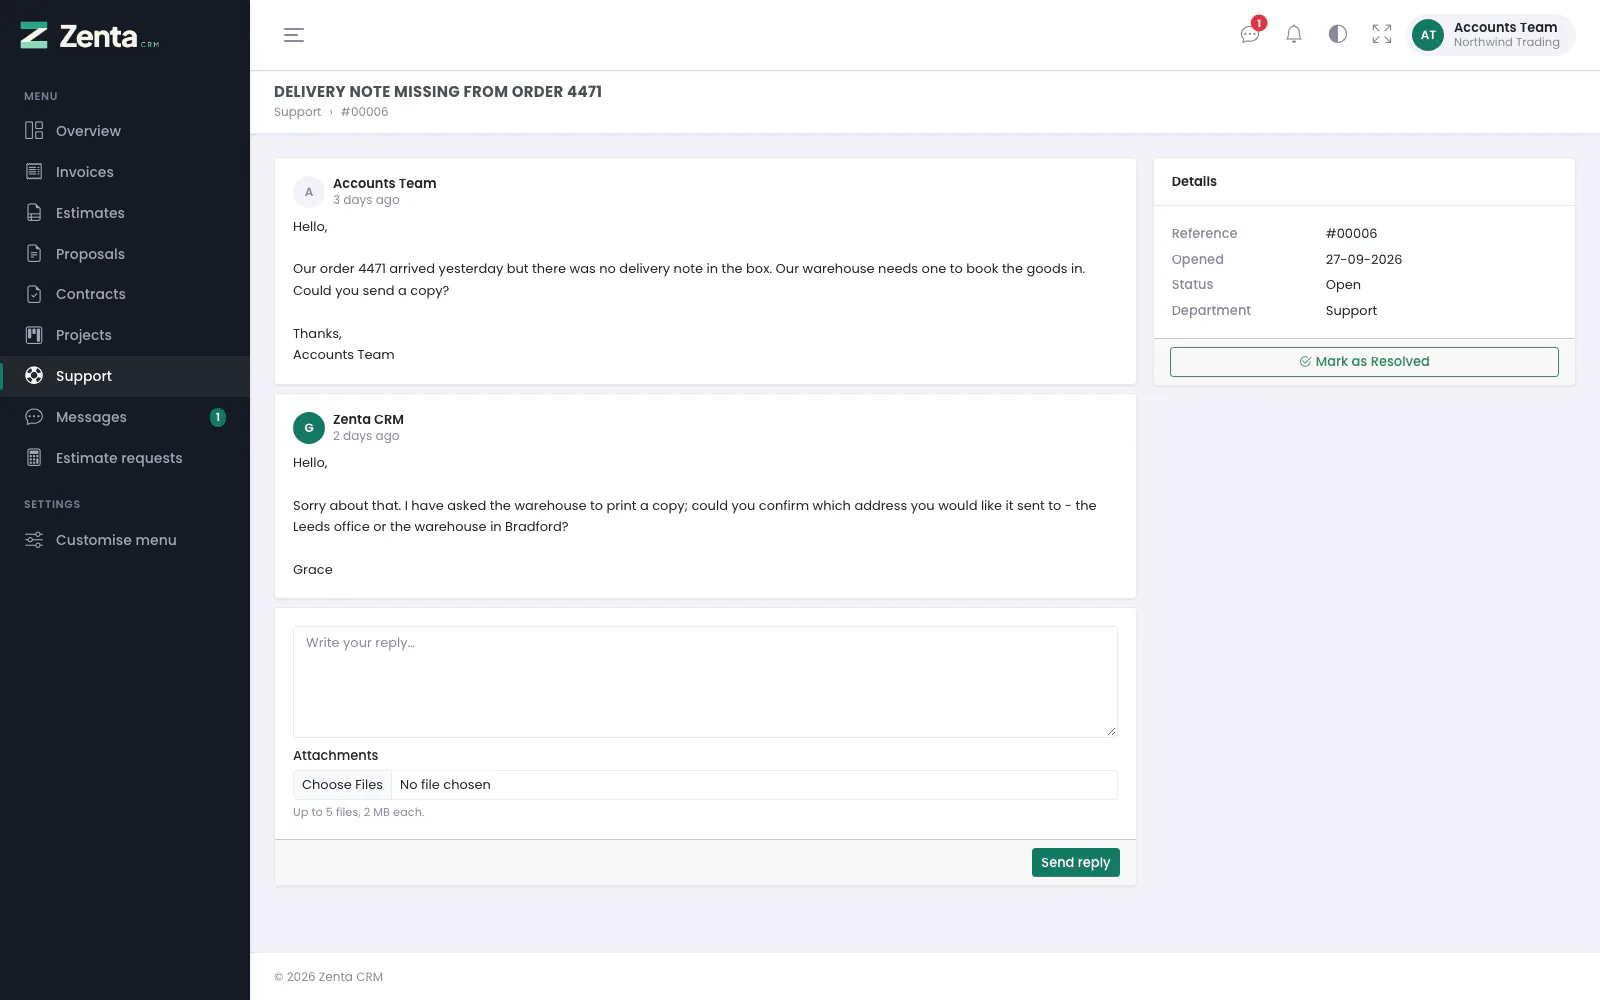Open Accounts Team profile menu
The height and width of the screenshot is (1000, 1600).
(1491, 35)
